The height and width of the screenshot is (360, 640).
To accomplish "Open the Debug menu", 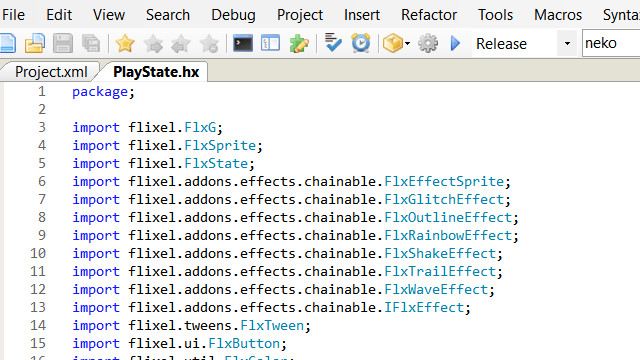I will 233,15.
